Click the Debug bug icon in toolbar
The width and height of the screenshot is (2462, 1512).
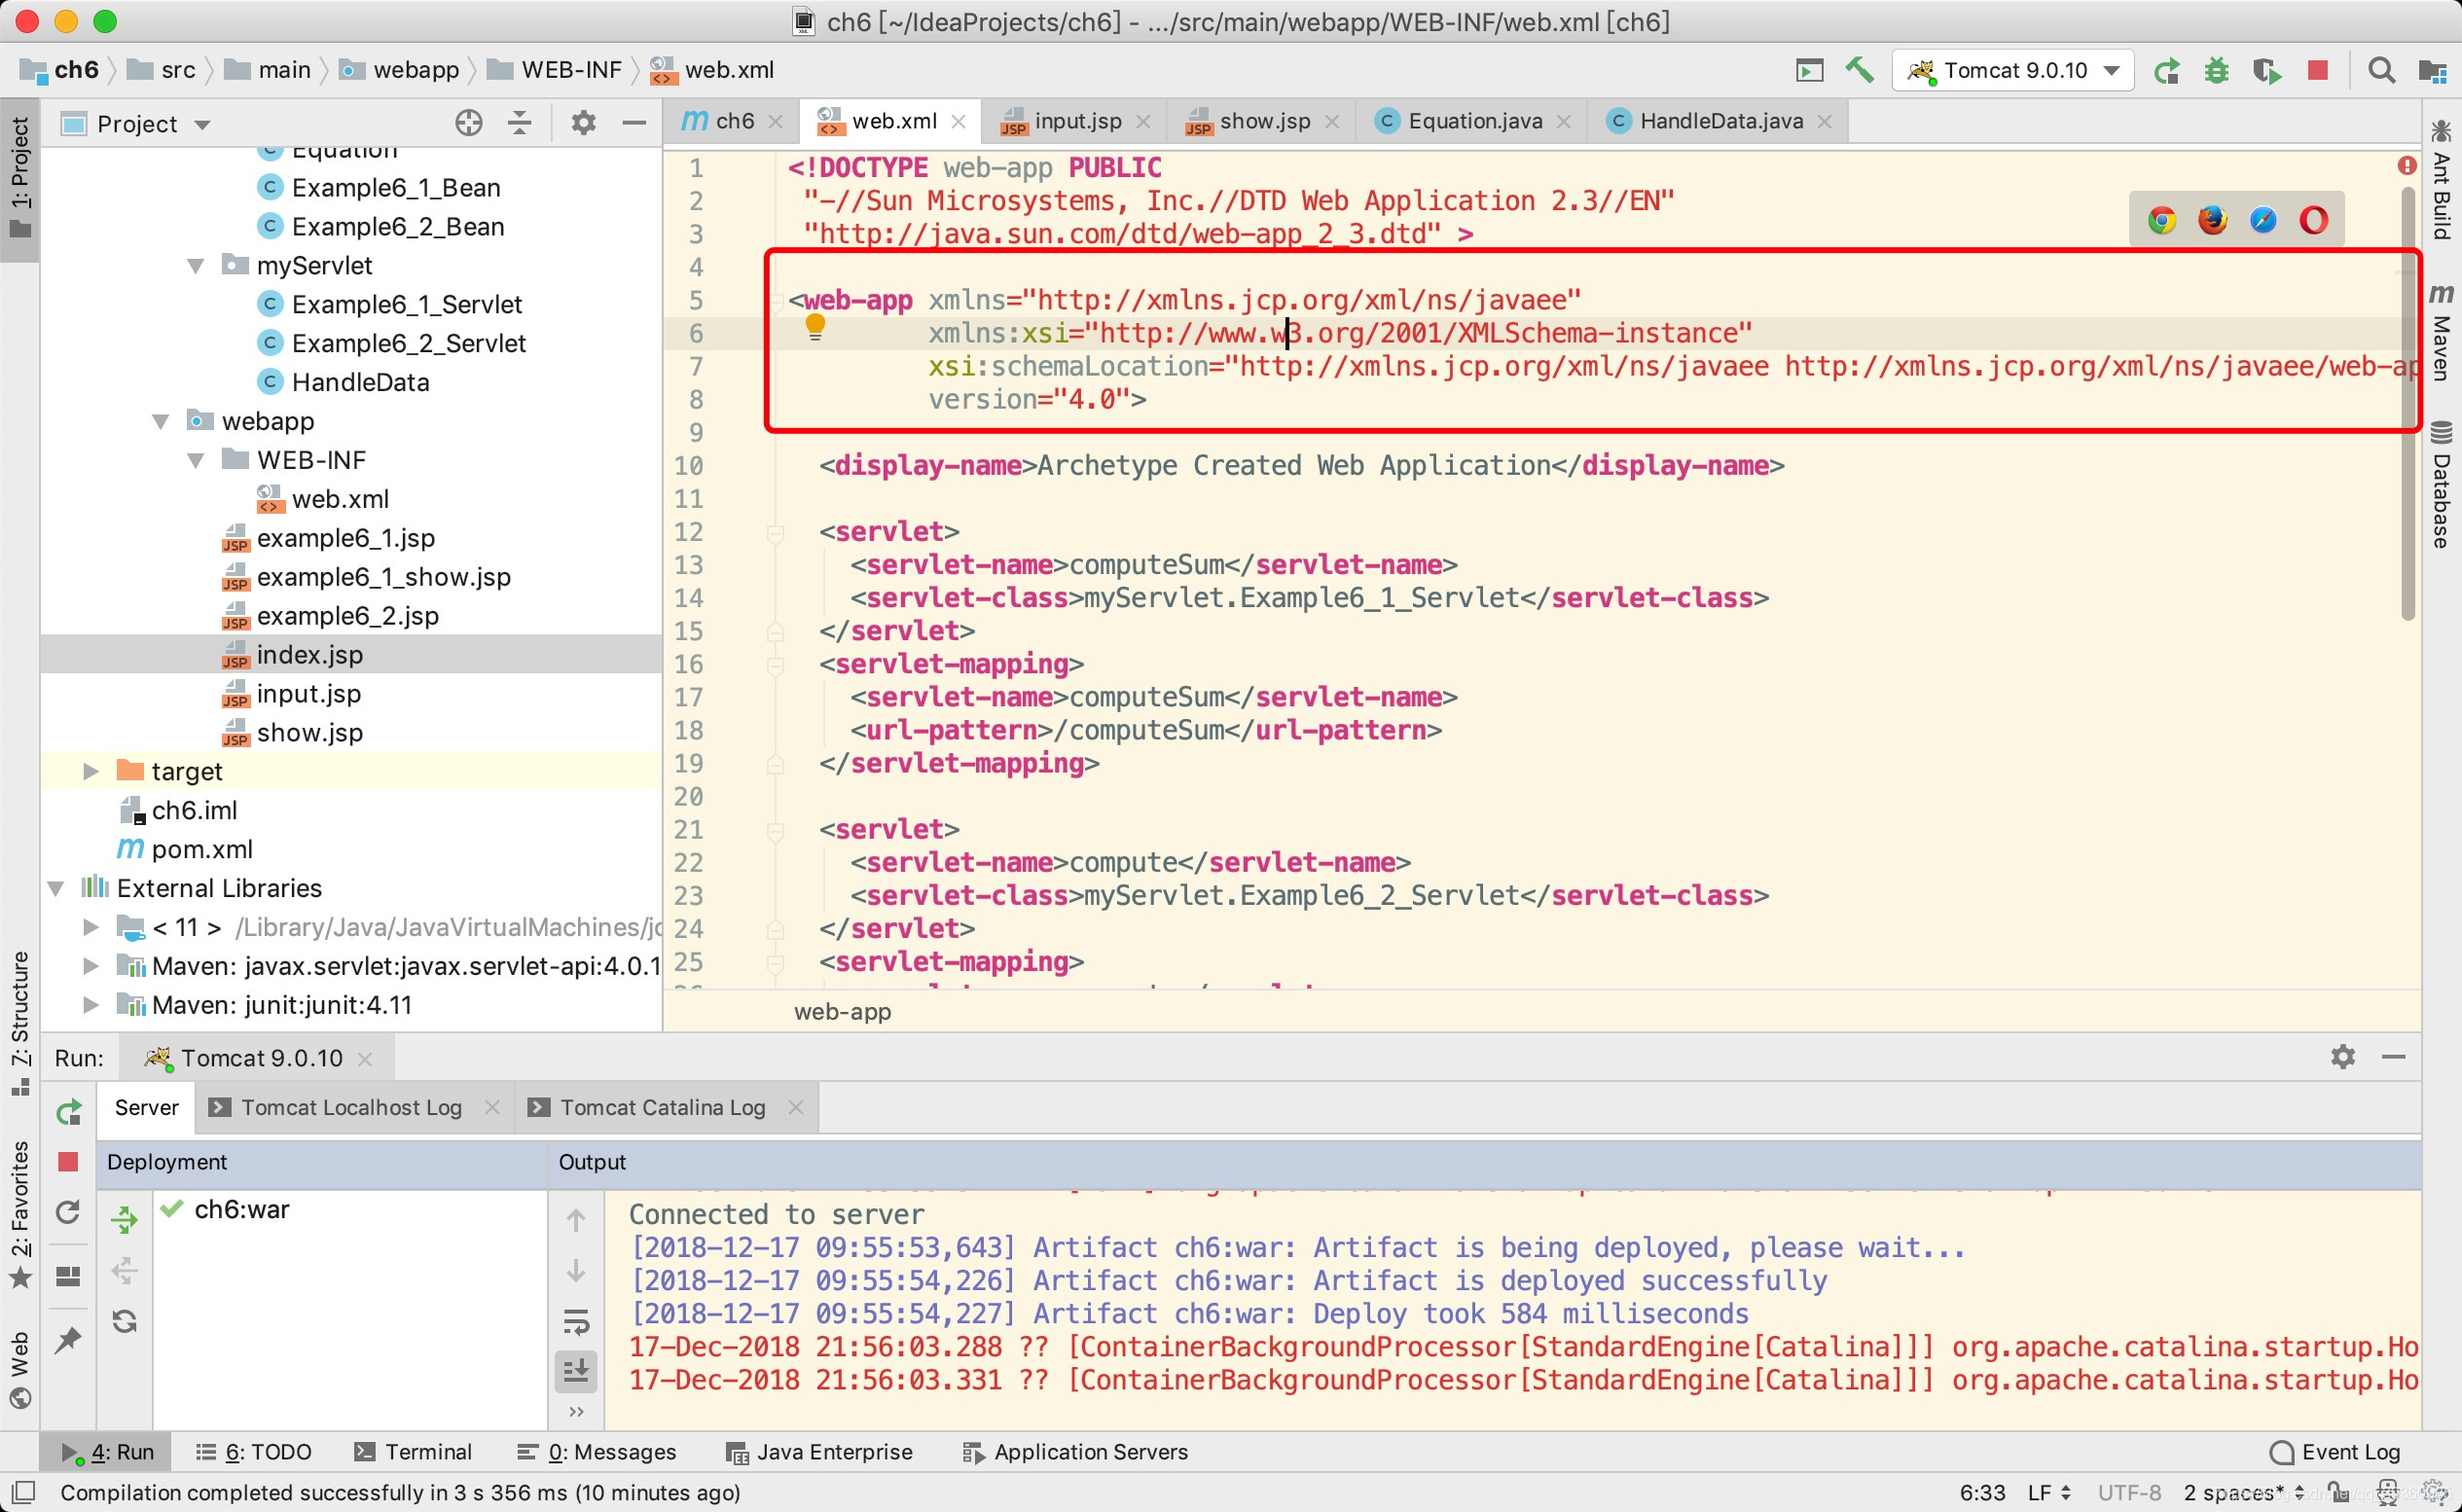(2216, 70)
